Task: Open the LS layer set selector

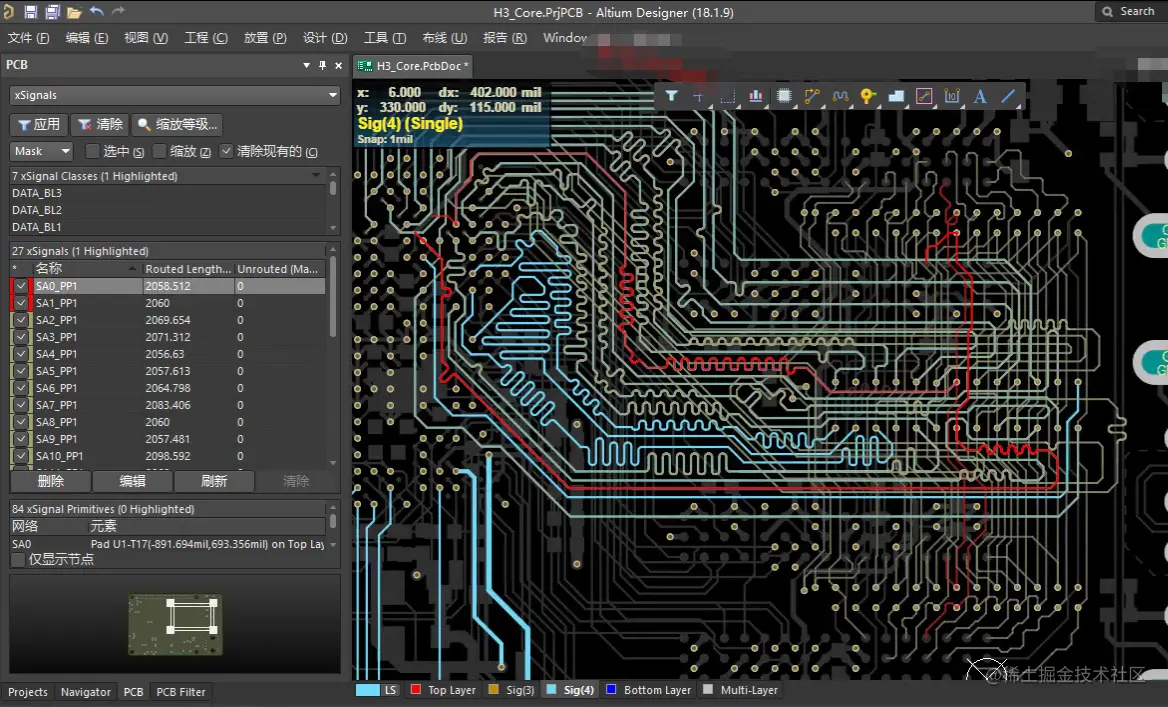Action: [378, 690]
